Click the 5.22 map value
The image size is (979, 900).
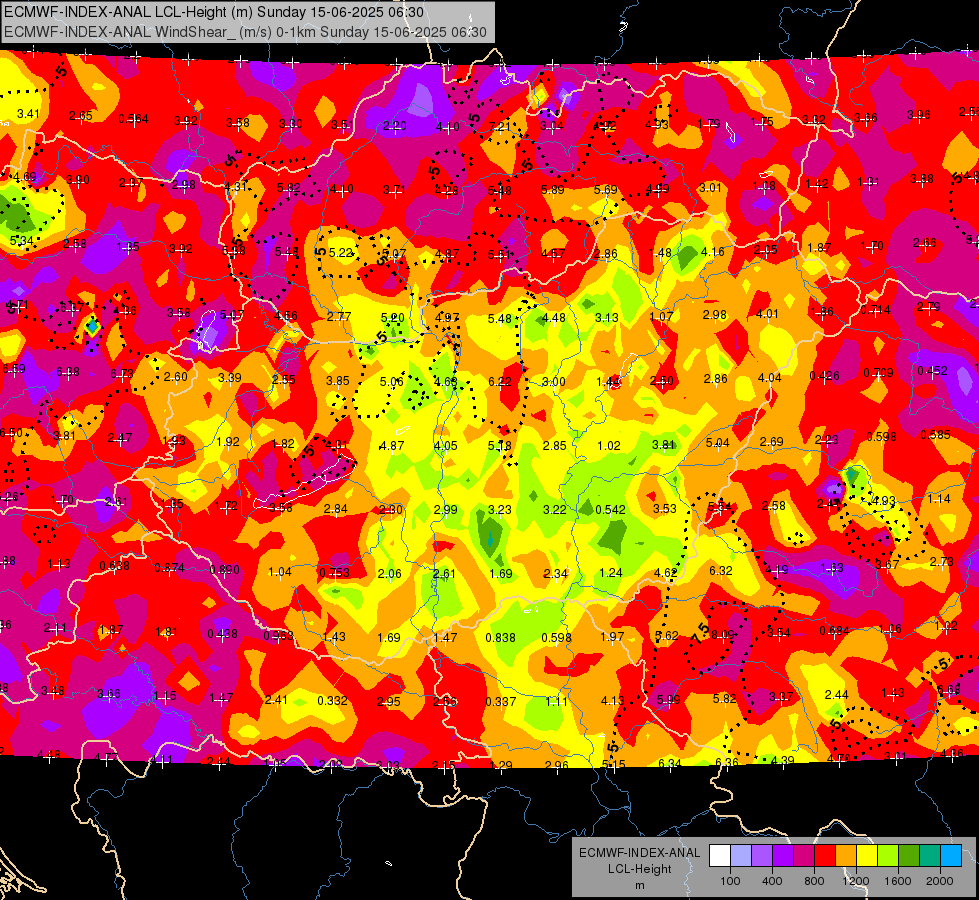tap(341, 252)
